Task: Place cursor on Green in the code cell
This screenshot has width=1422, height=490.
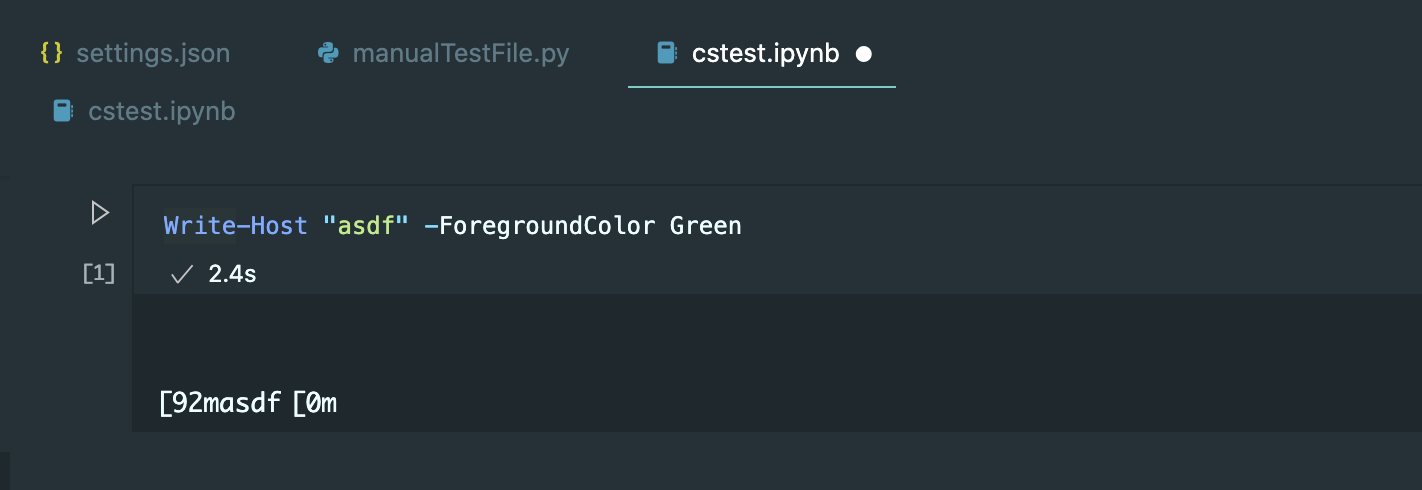Action: click(705, 226)
